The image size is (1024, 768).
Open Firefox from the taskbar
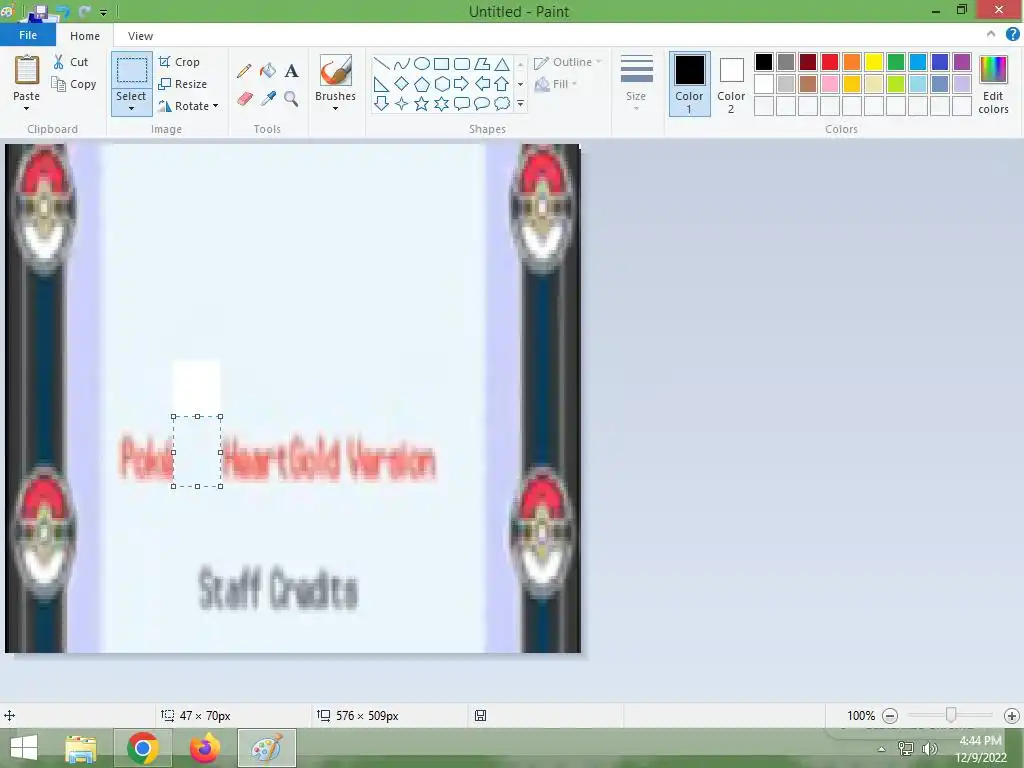[x=204, y=748]
